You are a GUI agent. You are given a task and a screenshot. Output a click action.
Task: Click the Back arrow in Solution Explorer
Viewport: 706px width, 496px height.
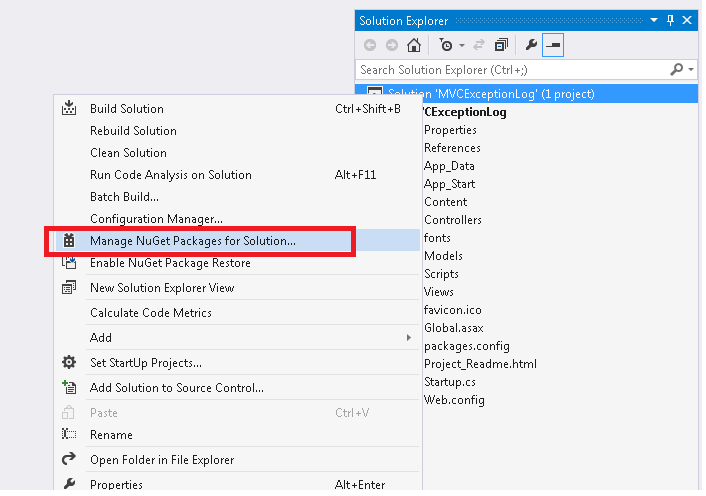coord(370,45)
